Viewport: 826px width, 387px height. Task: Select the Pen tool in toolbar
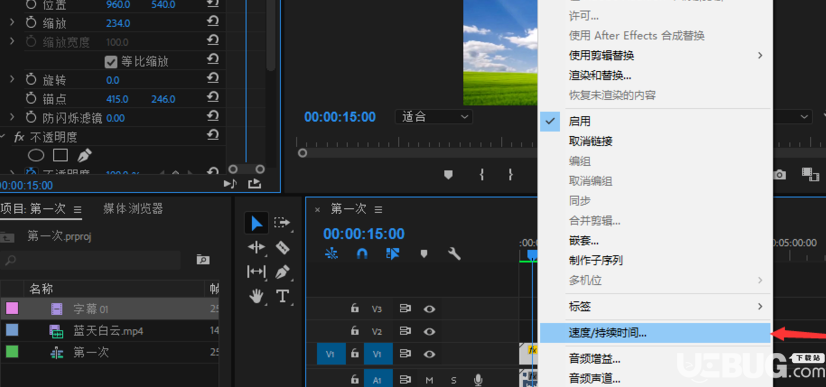pos(283,272)
